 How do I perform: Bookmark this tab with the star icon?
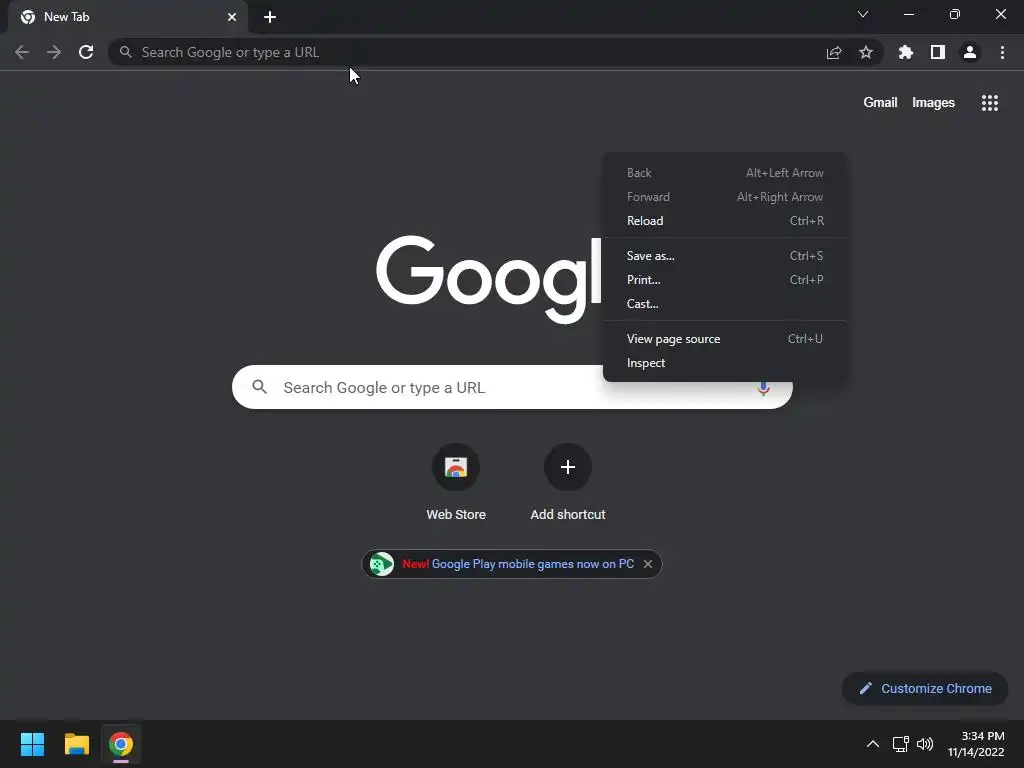point(866,52)
